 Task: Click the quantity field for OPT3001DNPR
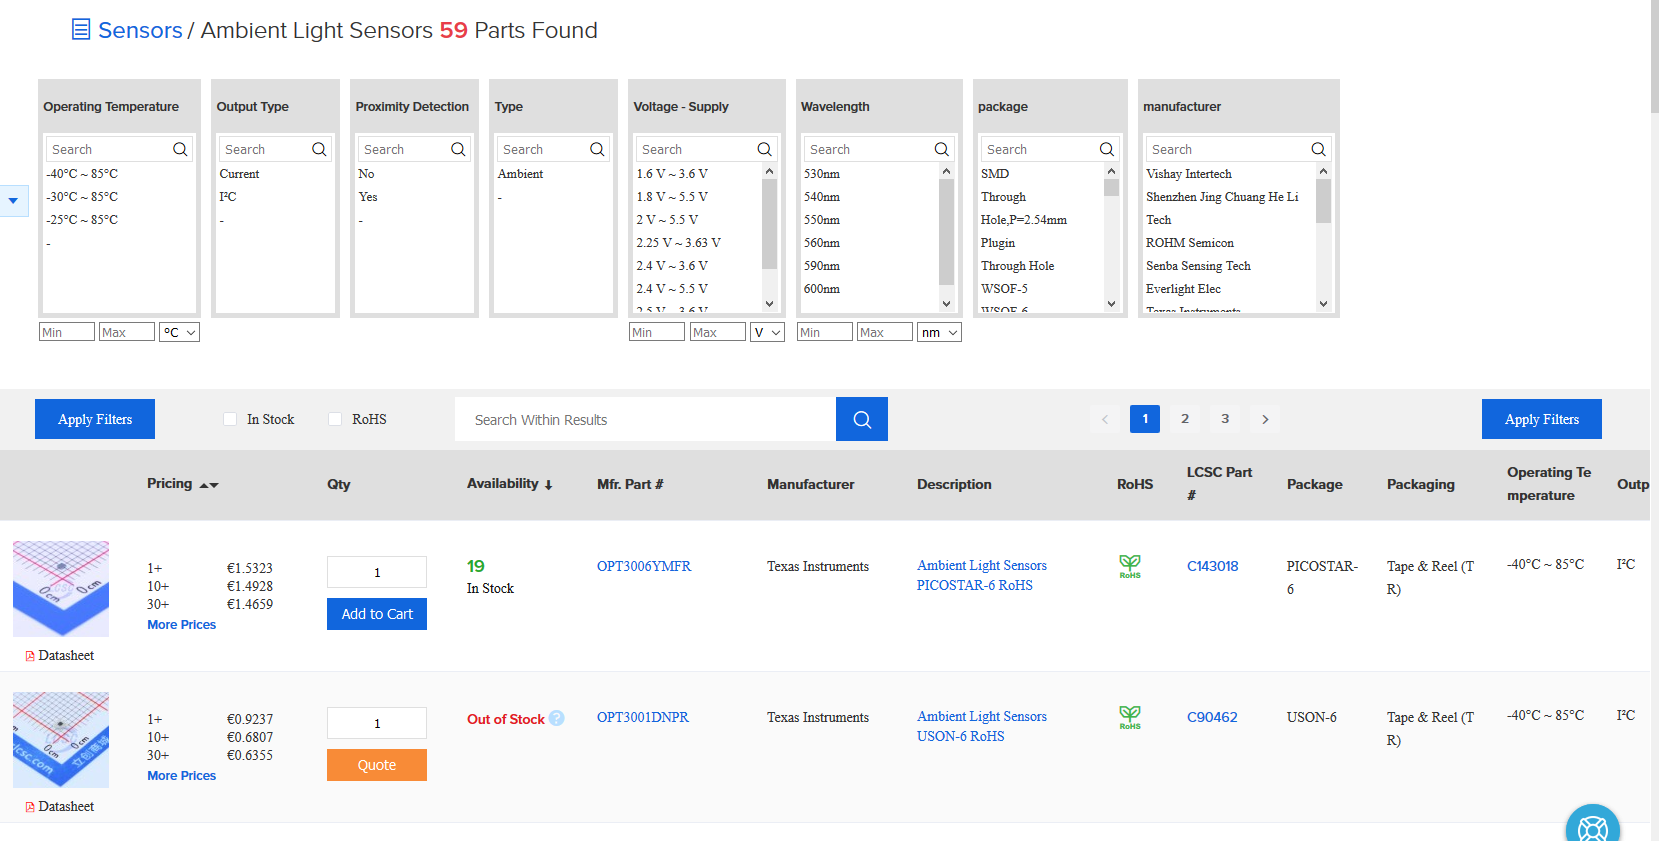click(x=377, y=723)
